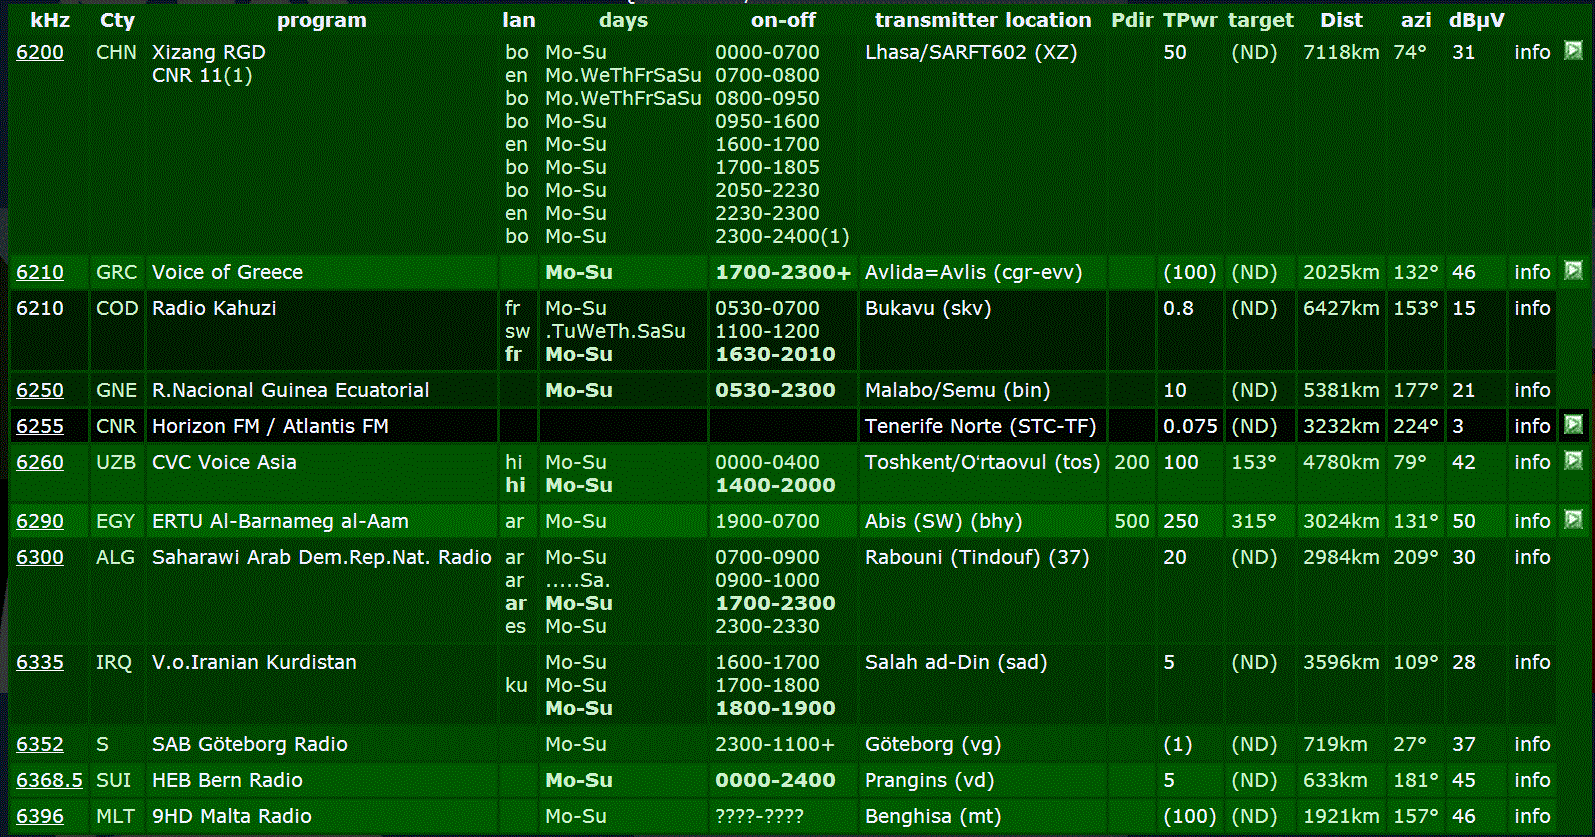Open info for SAB Göteborg Radio
Image resolution: width=1595 pixels, height=837 pixels.
[1532, 744]
